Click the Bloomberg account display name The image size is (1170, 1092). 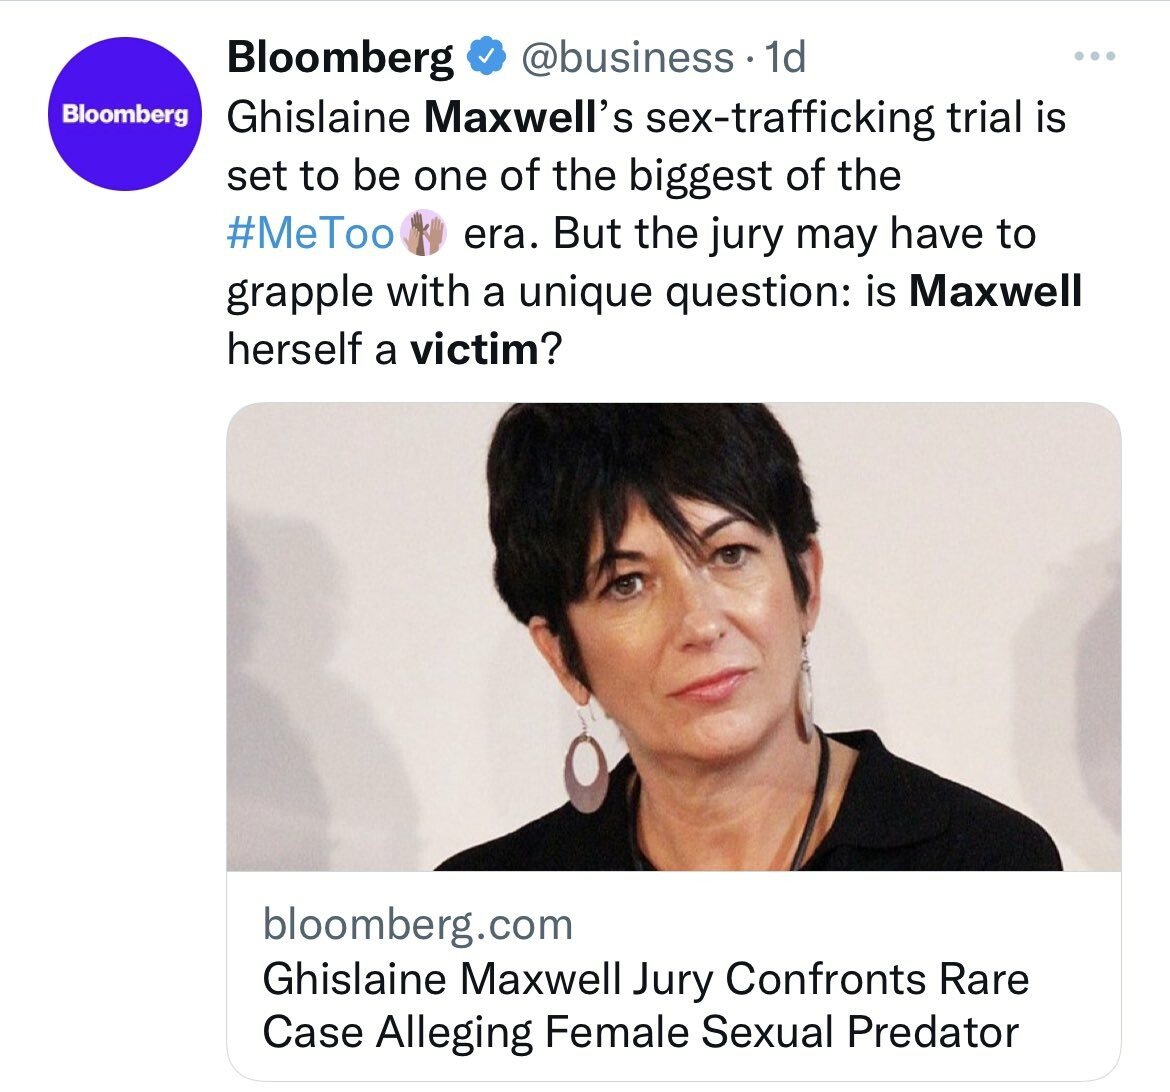pos(340,58)
